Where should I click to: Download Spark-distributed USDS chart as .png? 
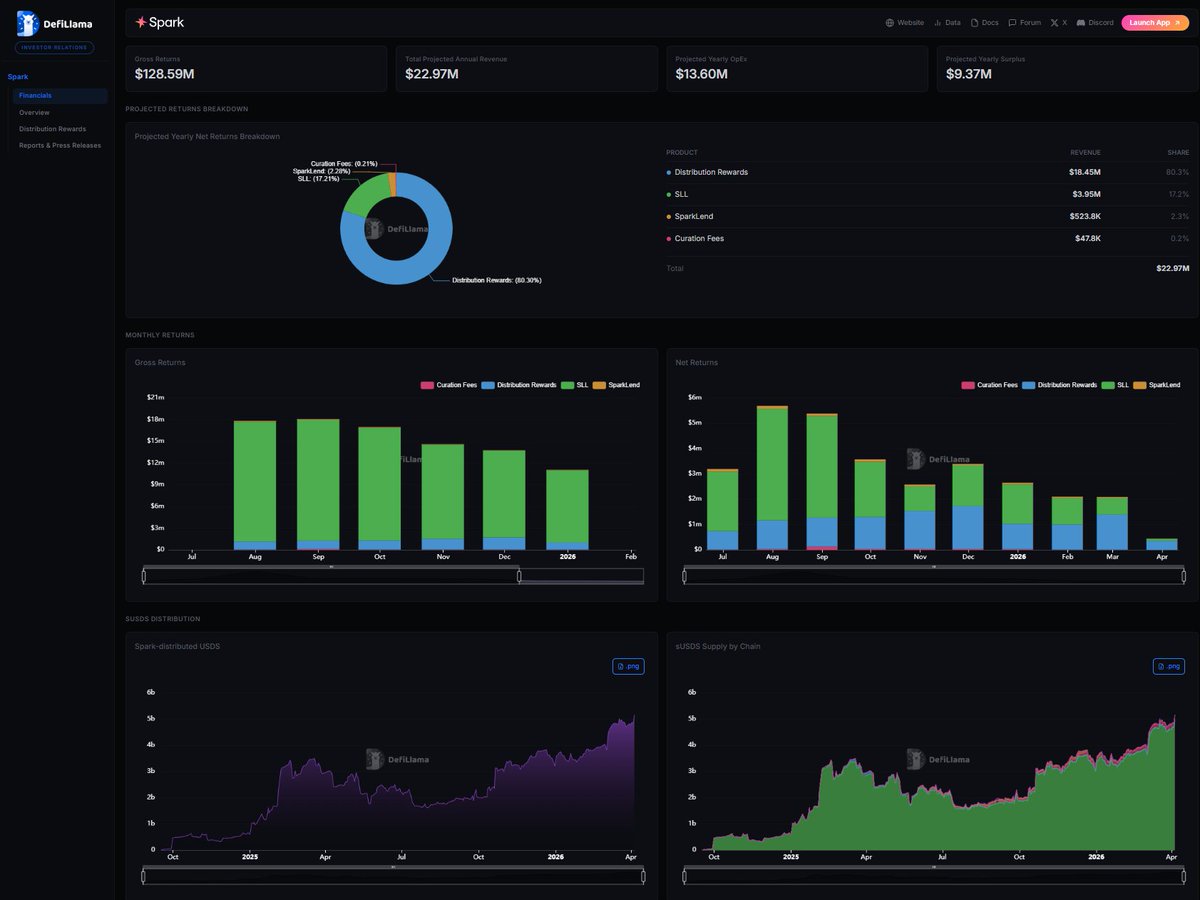coord(628,666)
